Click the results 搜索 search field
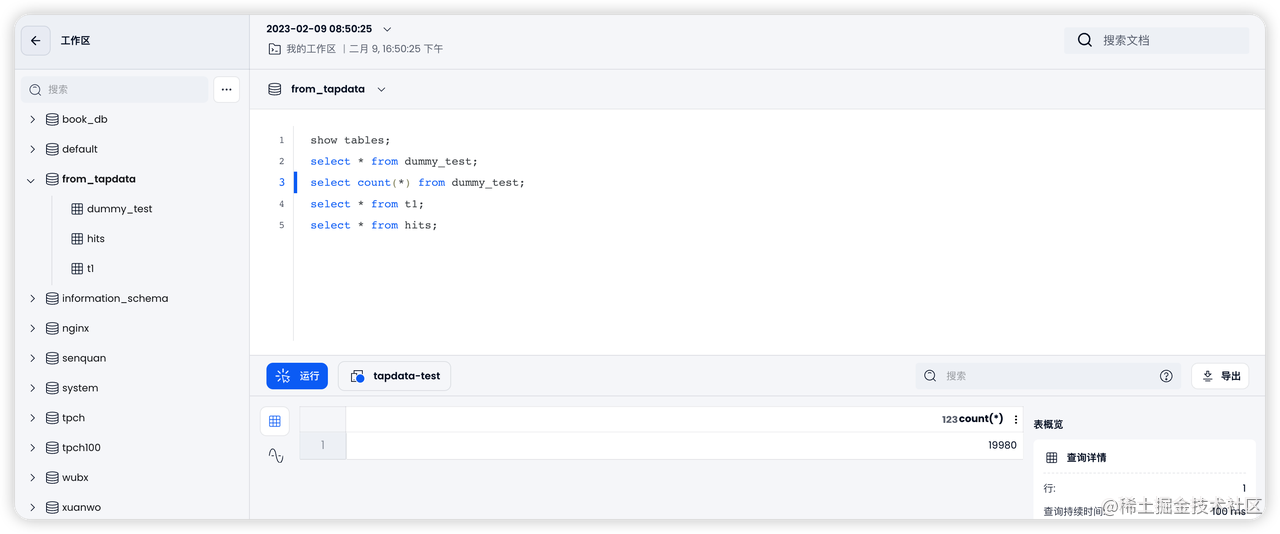This screenshot has width=1280, height=534. [x=1040, y=376]
